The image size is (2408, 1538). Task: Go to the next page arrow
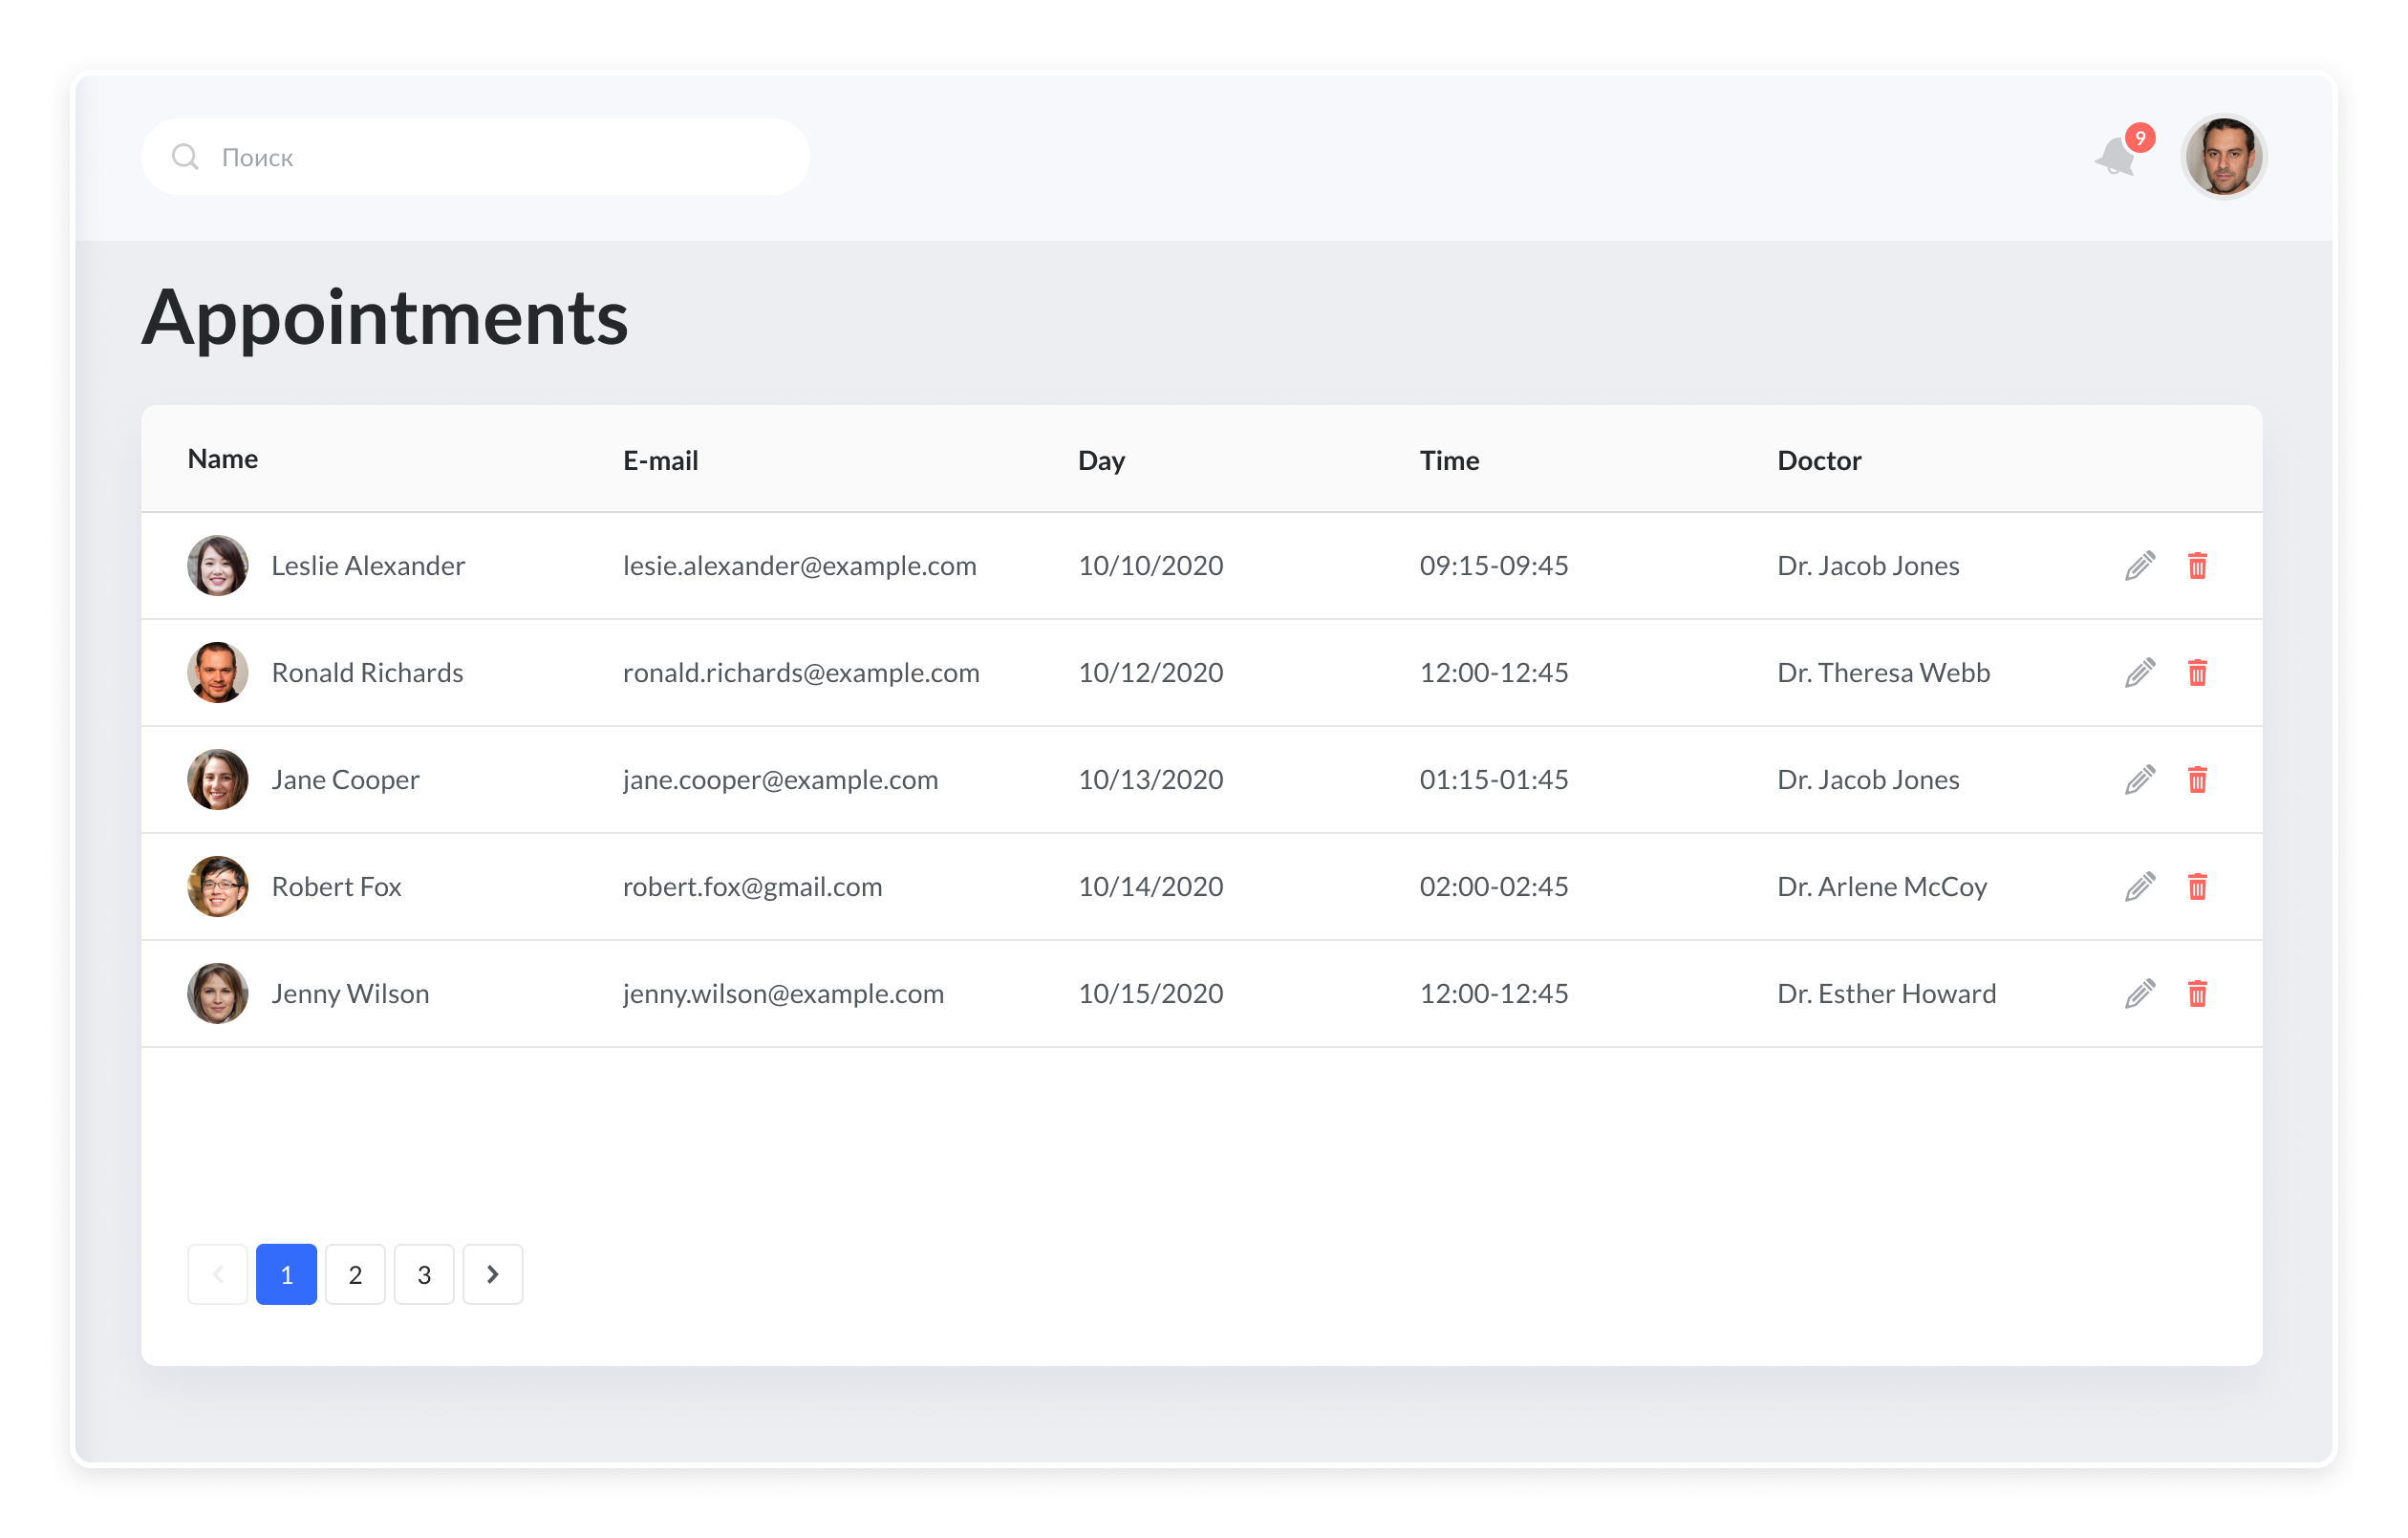coord(493,1274)
